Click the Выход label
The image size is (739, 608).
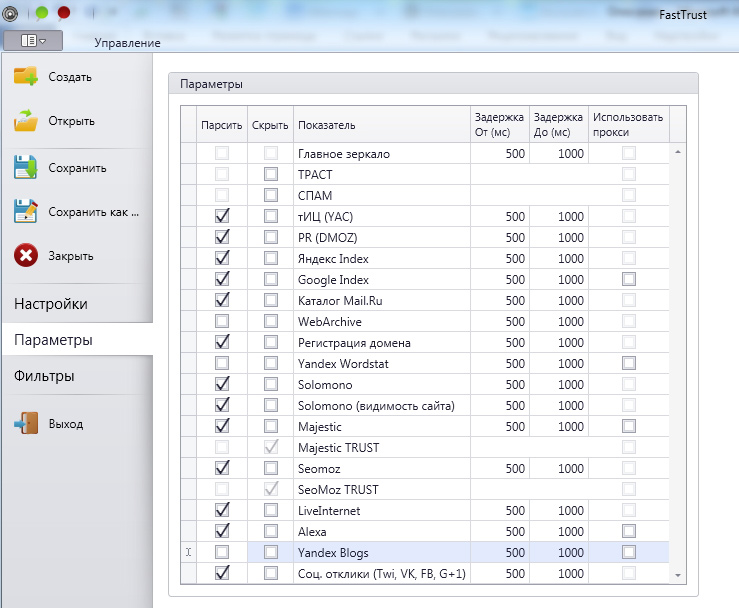pos(66,424)
